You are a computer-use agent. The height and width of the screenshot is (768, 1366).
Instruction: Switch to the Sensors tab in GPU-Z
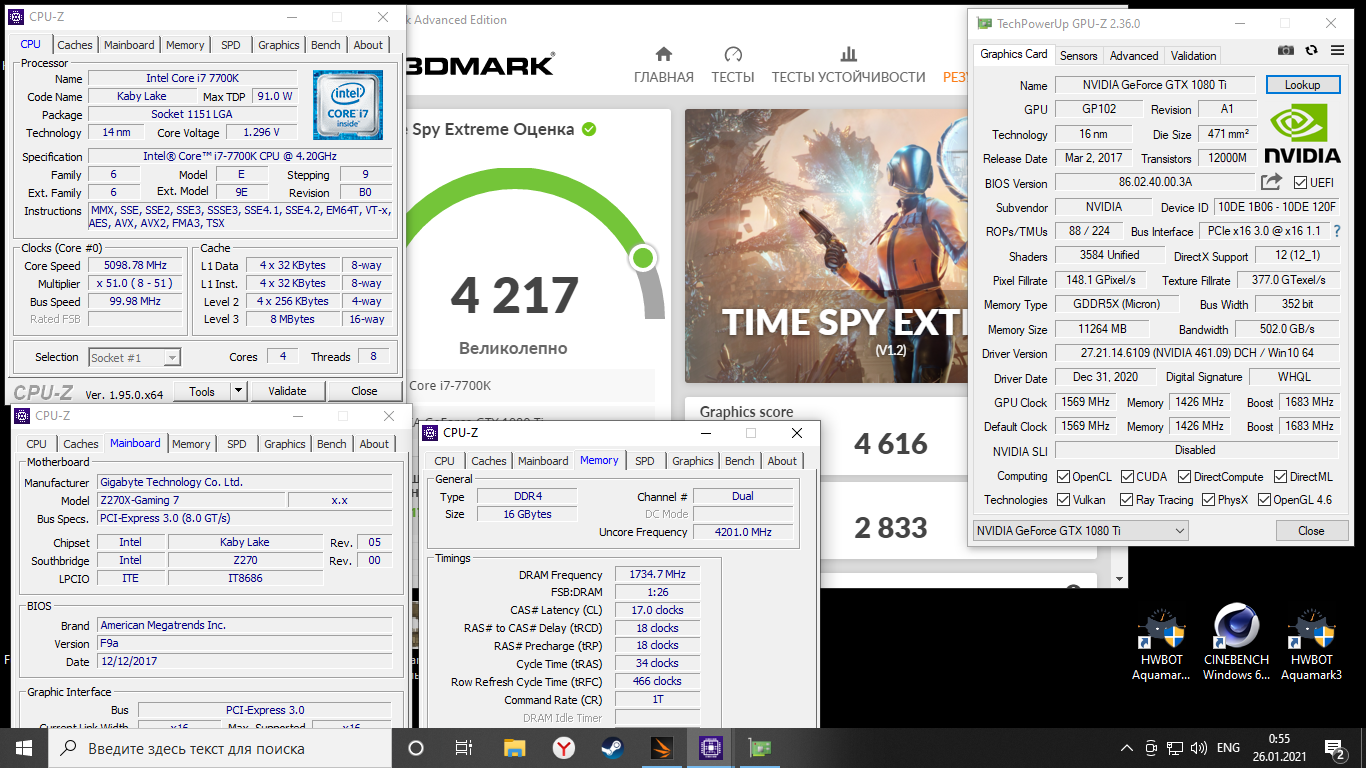coord(1078,55)
